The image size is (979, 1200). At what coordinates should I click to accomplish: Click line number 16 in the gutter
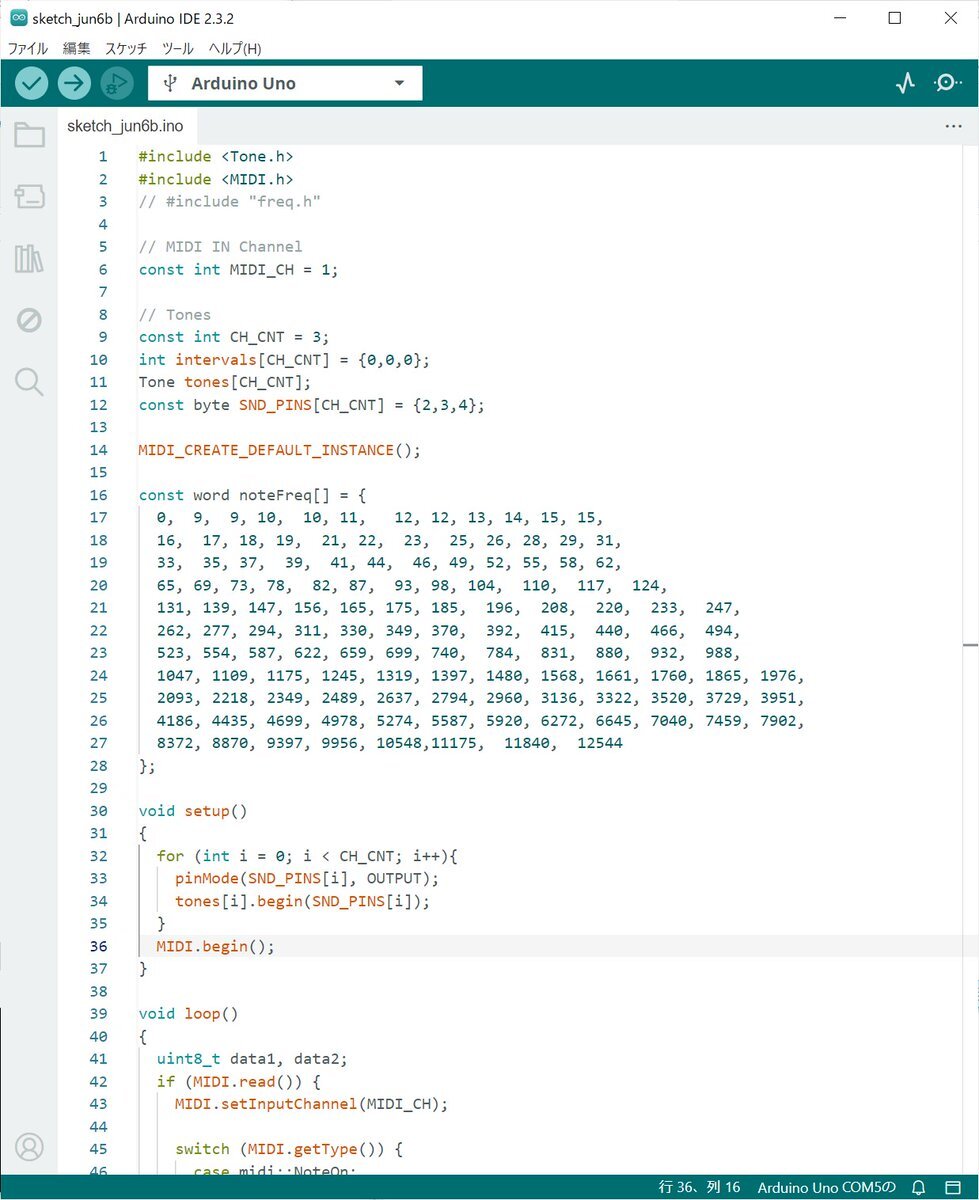(98, 495)
